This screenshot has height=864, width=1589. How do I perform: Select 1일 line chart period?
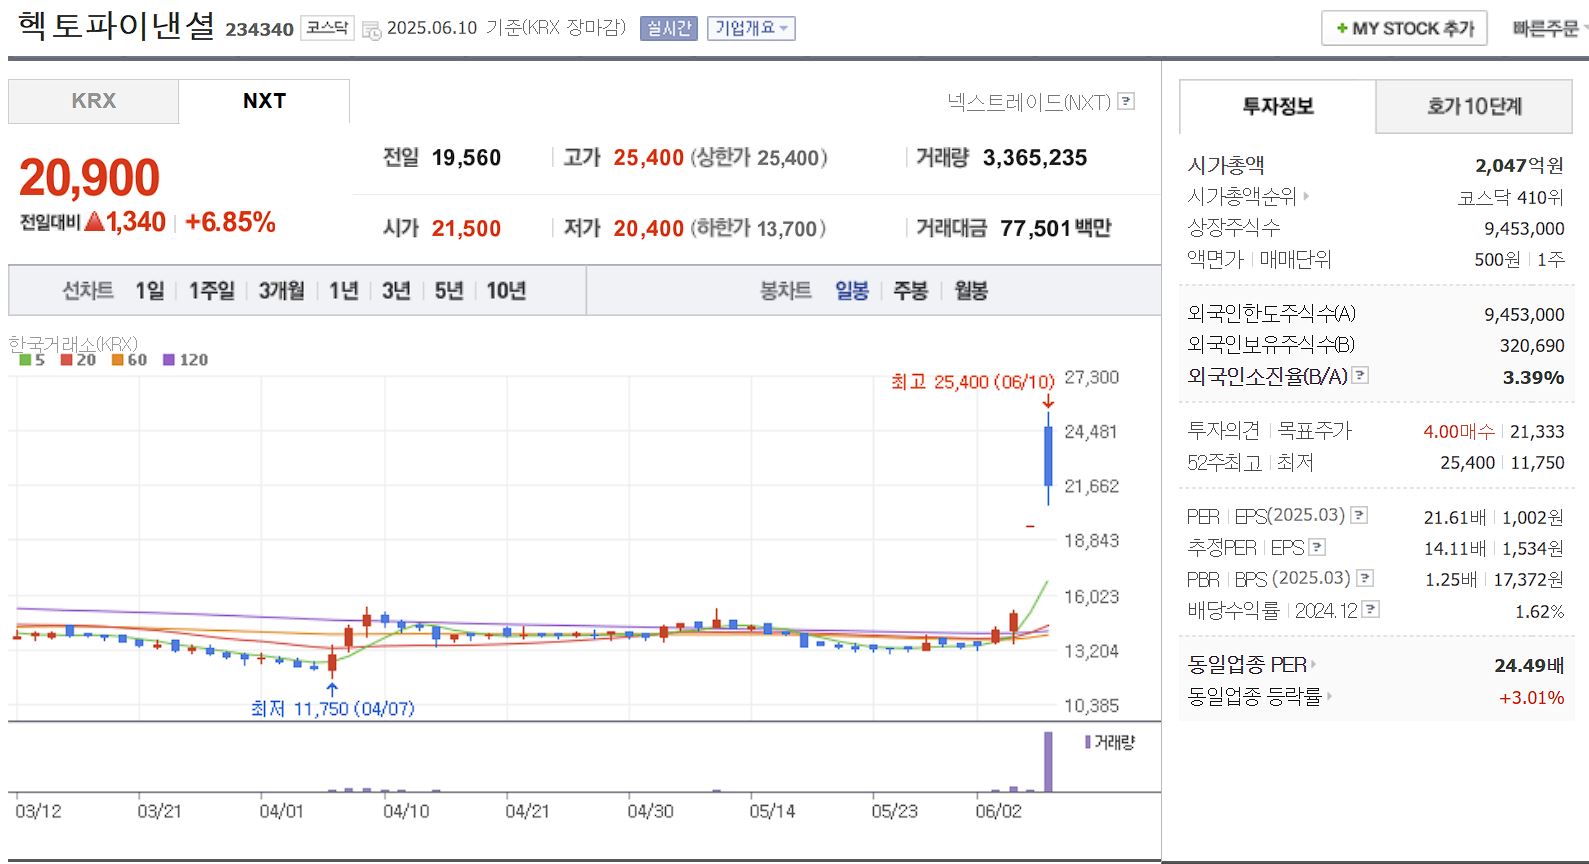[x=150, y=290]
